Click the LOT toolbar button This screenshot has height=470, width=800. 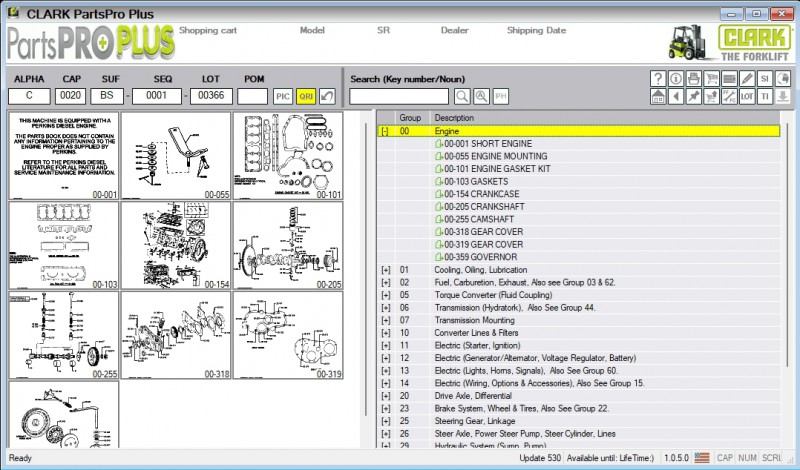click(747, 96)
